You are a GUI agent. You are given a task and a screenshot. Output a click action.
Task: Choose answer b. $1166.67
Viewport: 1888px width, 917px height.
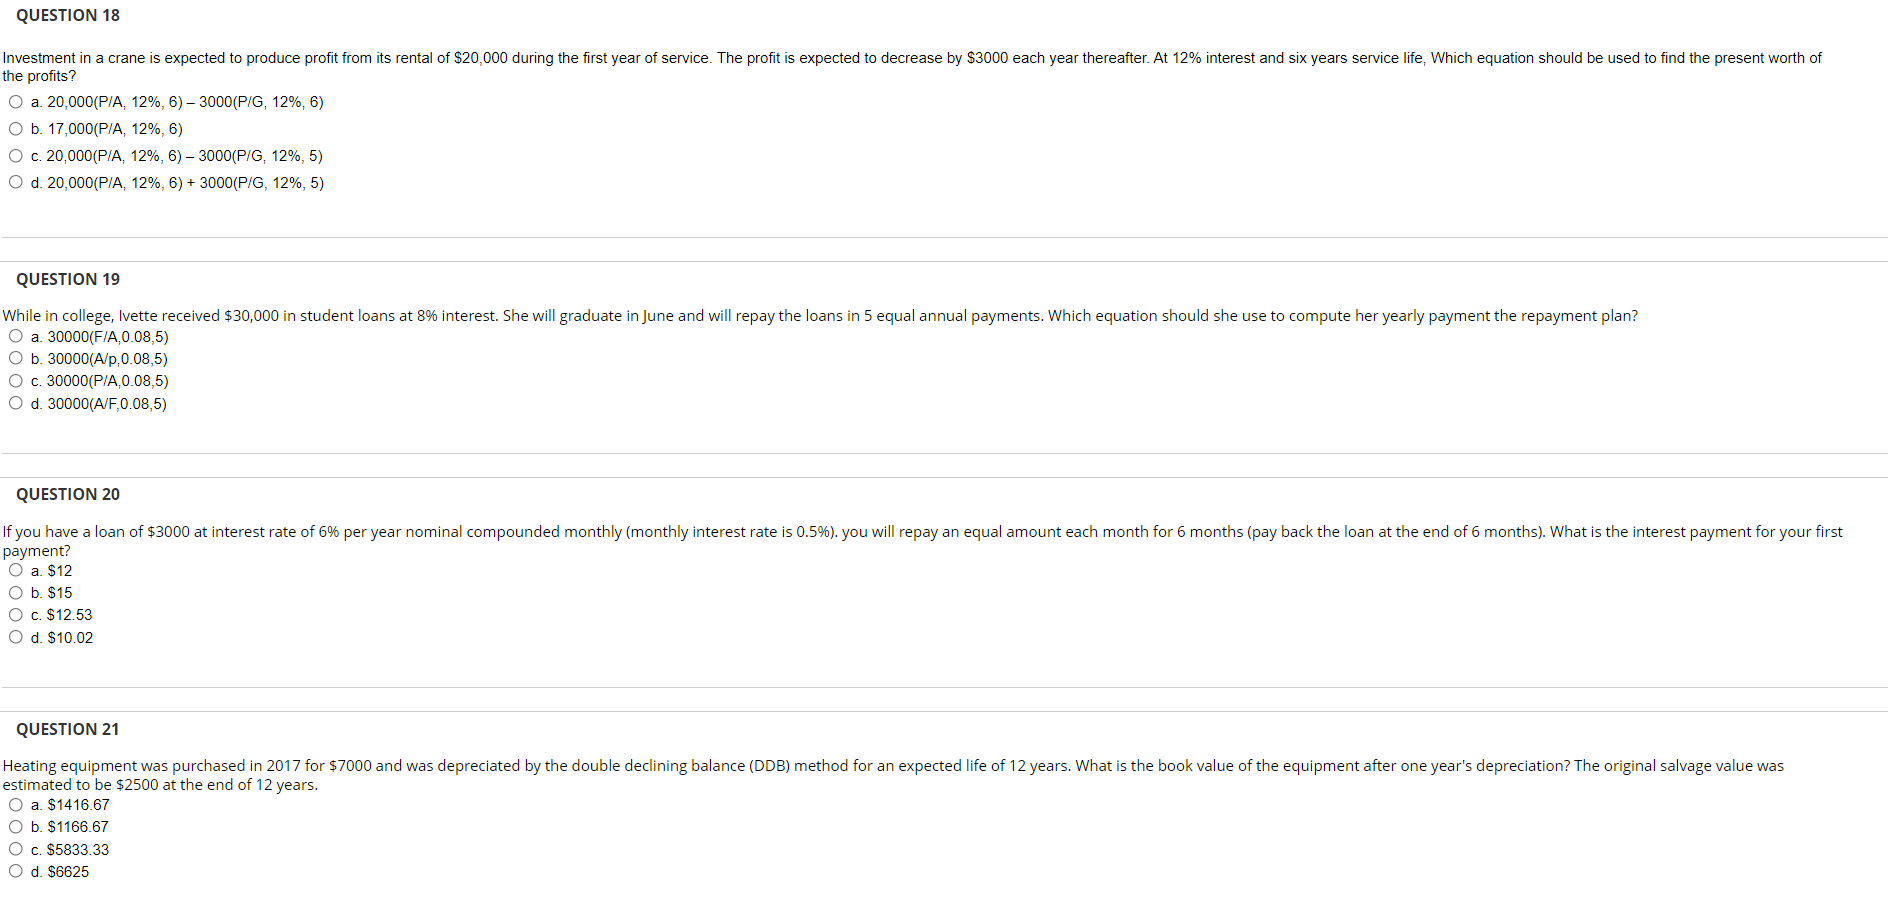(15, 825)
